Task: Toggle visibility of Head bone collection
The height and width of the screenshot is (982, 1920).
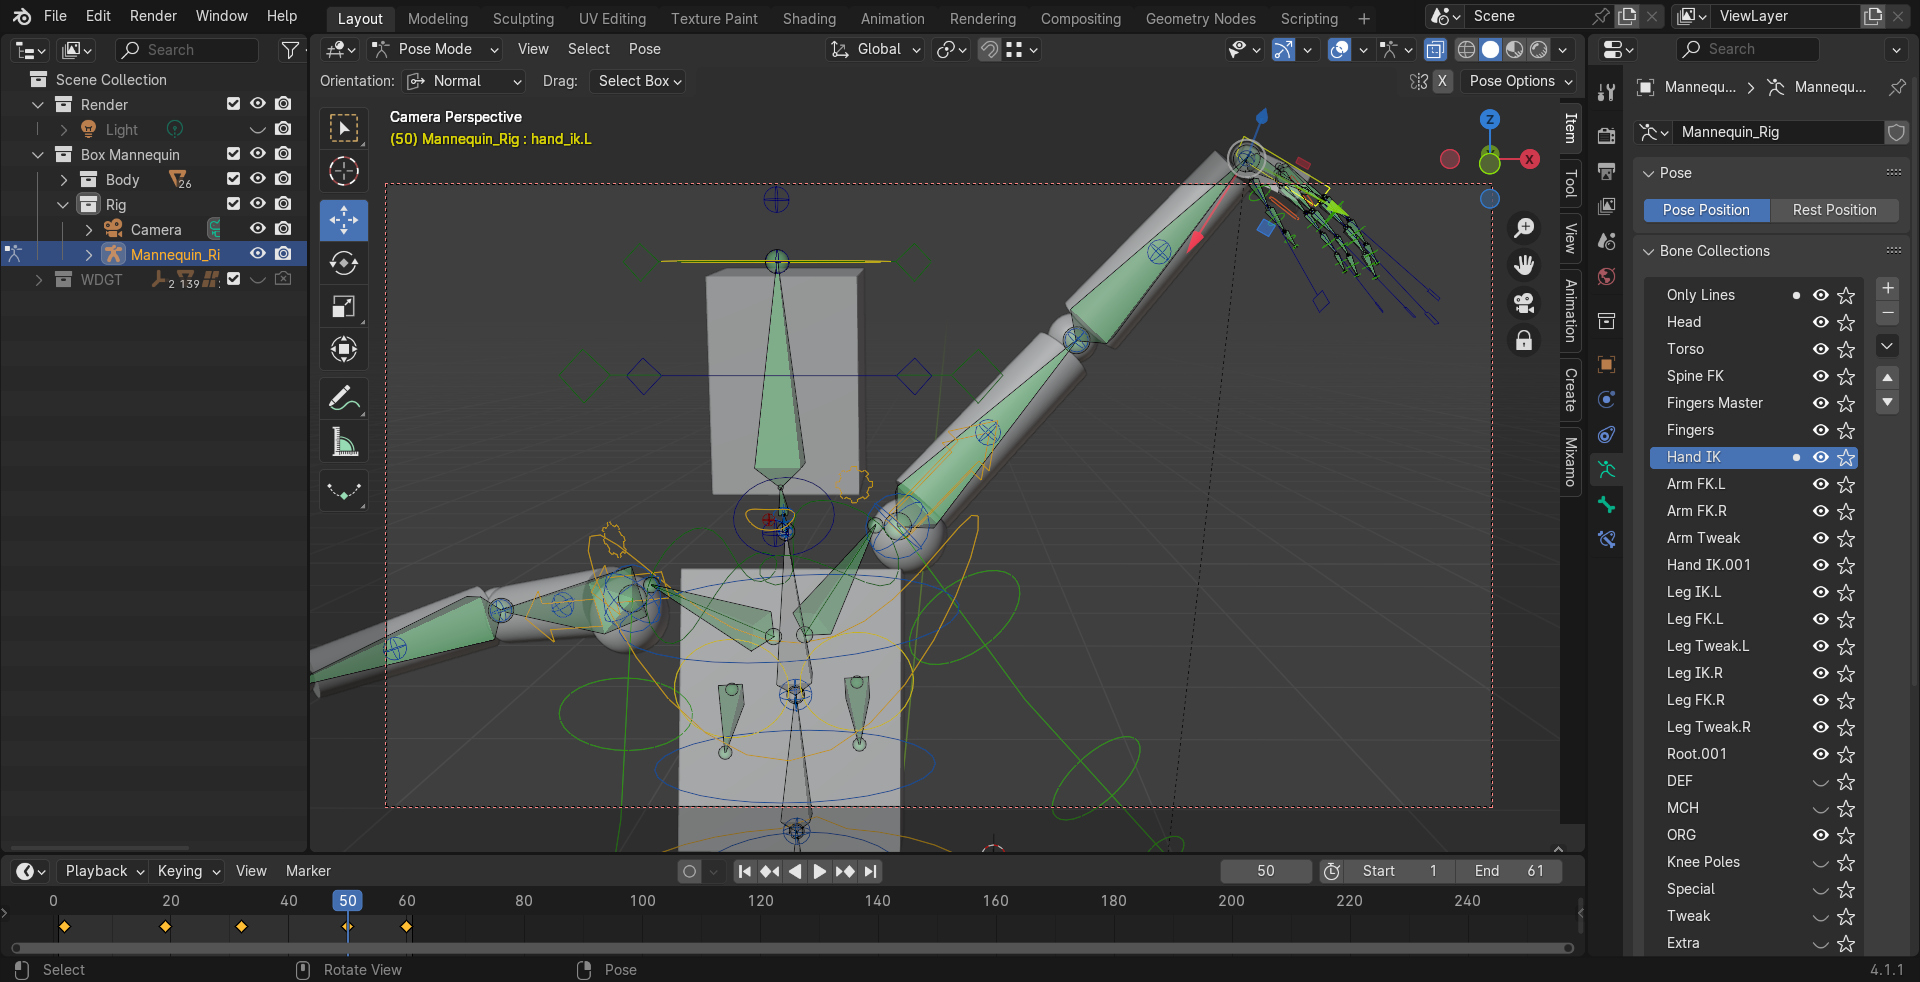Action: 1820,322
